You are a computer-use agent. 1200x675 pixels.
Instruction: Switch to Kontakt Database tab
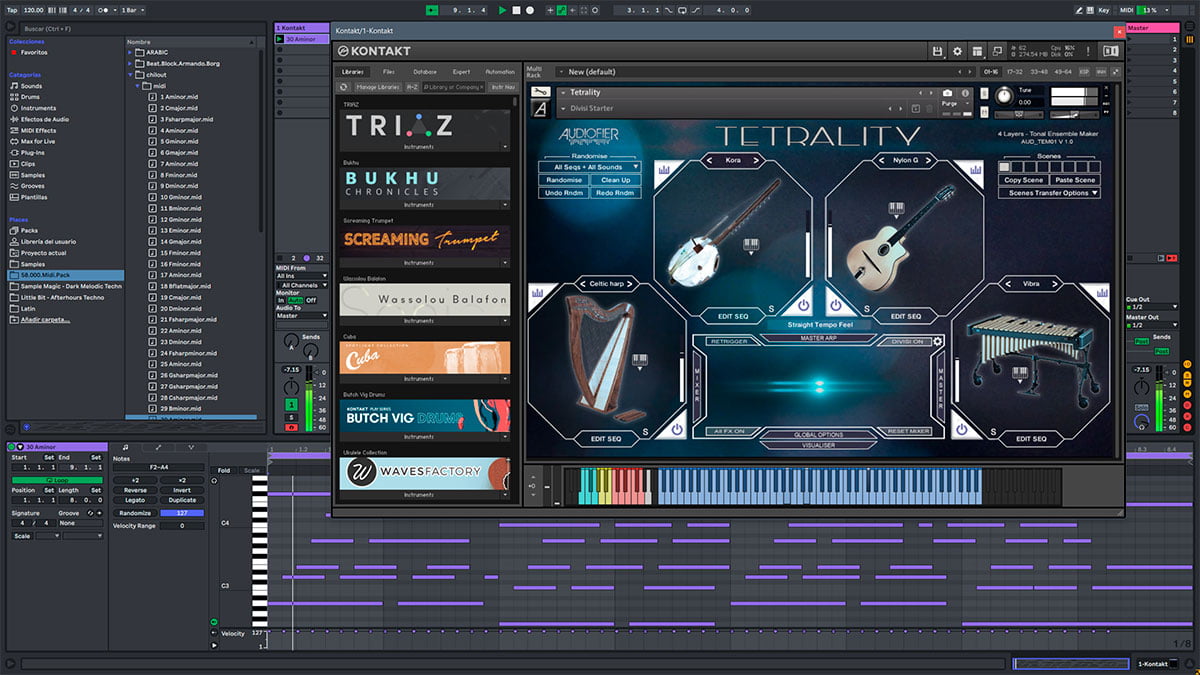424,72
